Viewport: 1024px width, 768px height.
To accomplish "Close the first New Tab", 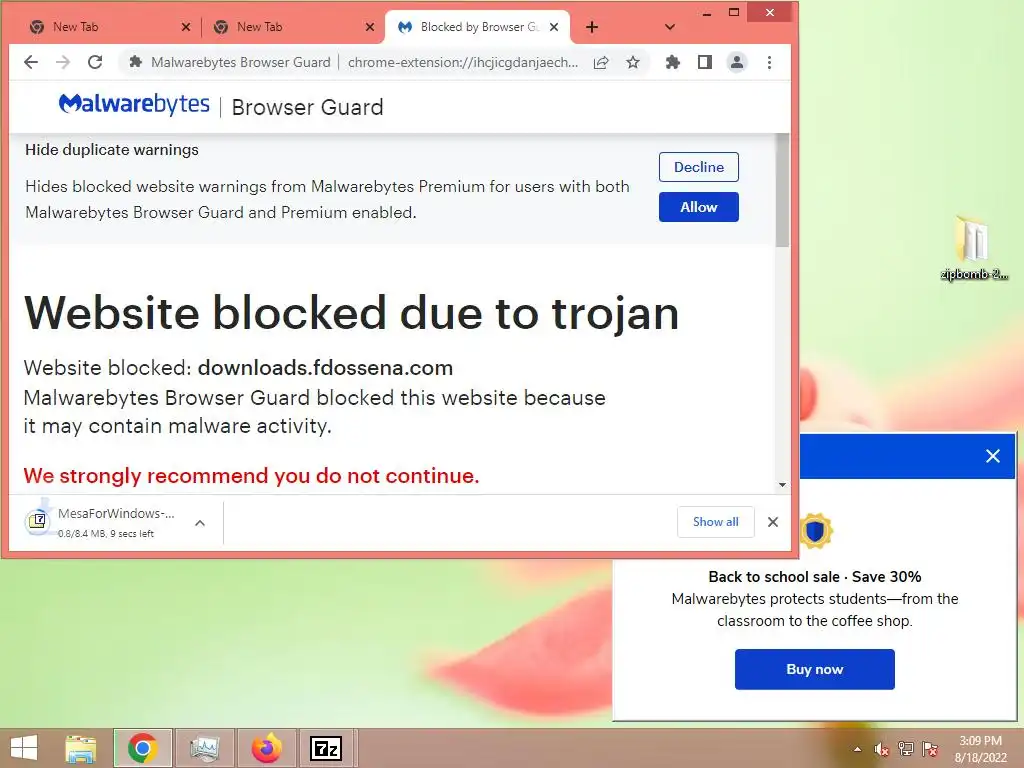I will (186, 27).
